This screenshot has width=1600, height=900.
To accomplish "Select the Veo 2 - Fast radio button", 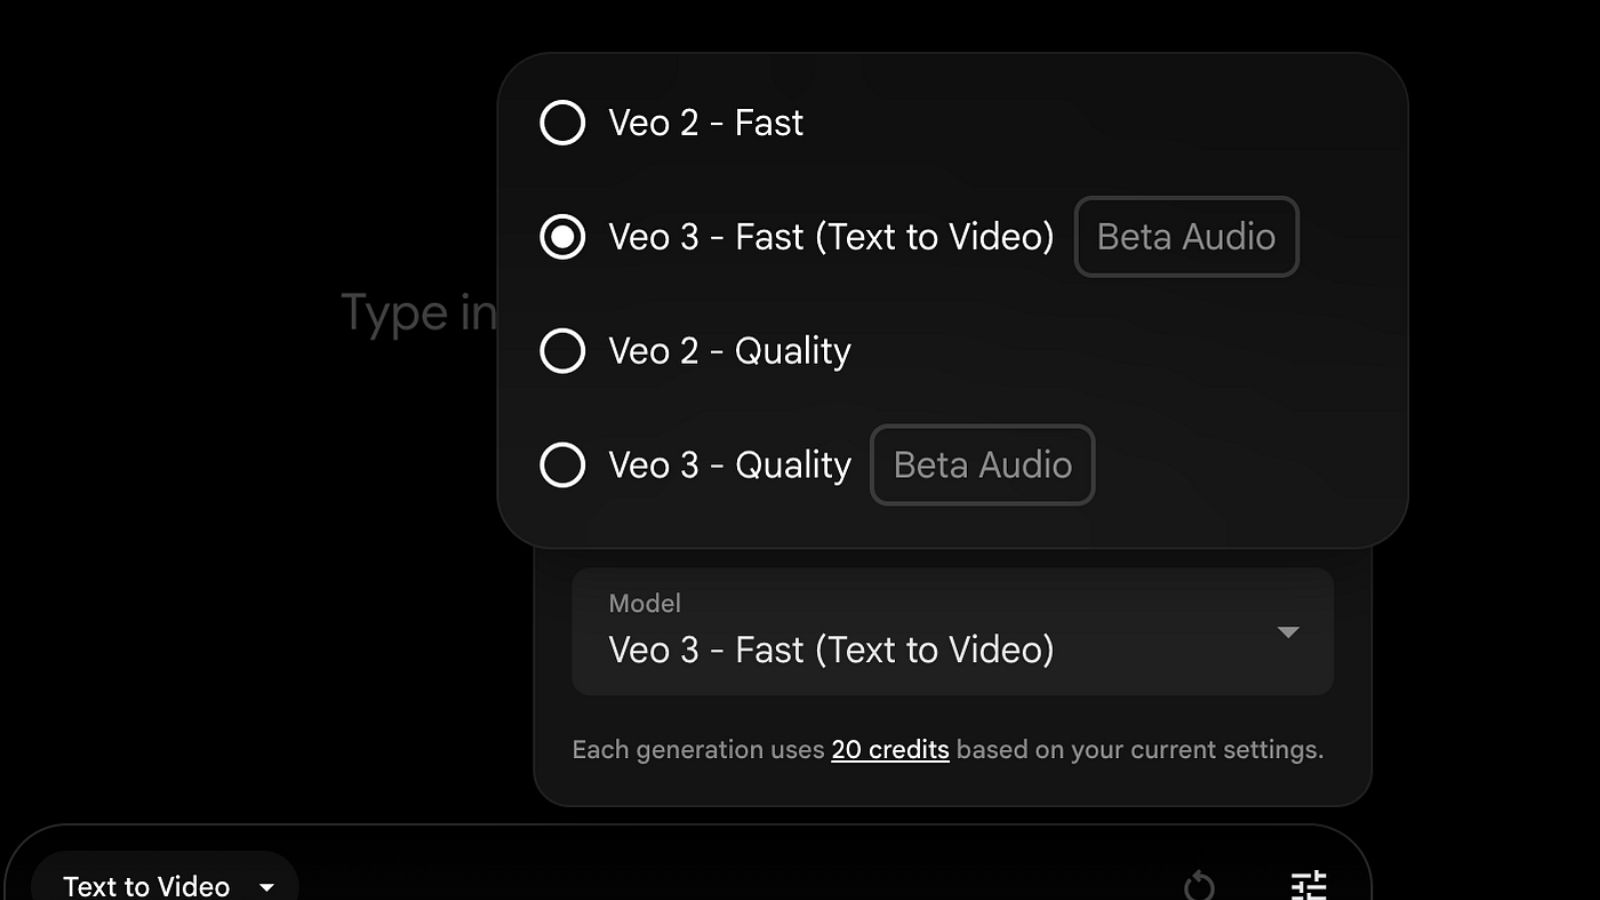I will [562, 123].
